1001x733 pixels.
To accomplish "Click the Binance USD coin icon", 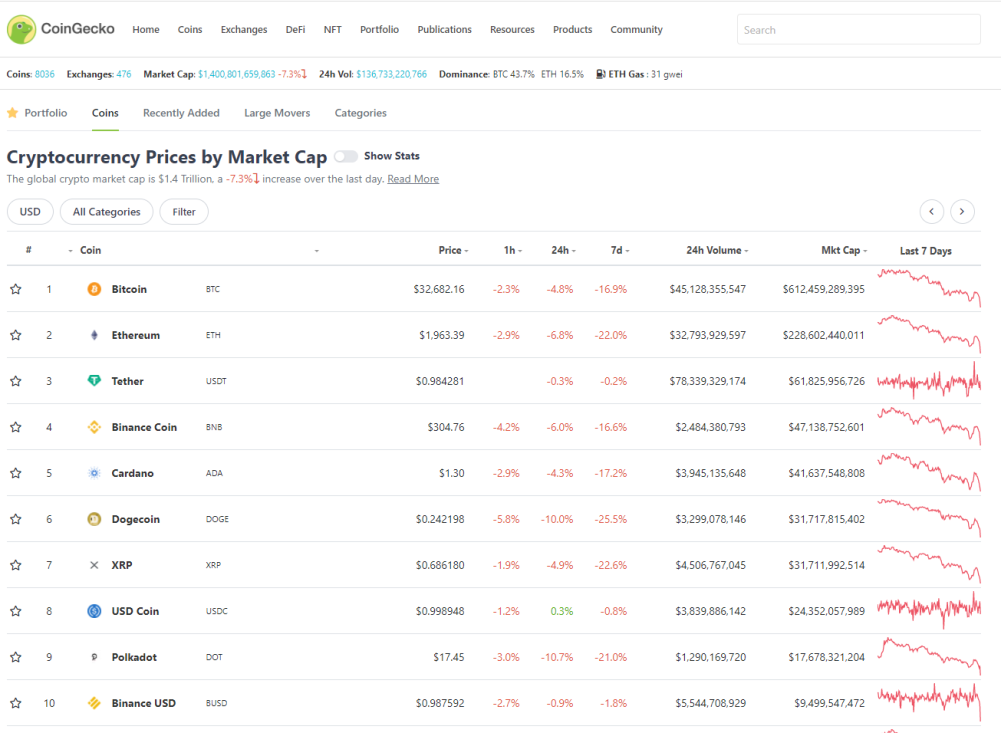I will tap(94, 703).
